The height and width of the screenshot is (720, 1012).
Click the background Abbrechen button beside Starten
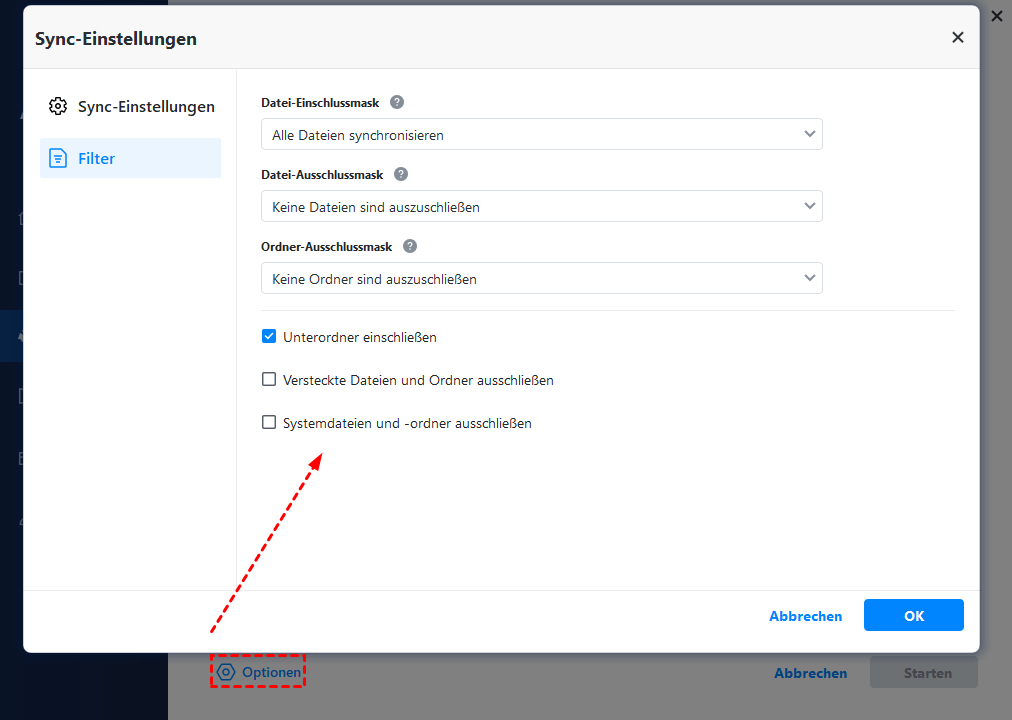pyautogui.click(x=810, y=673)
